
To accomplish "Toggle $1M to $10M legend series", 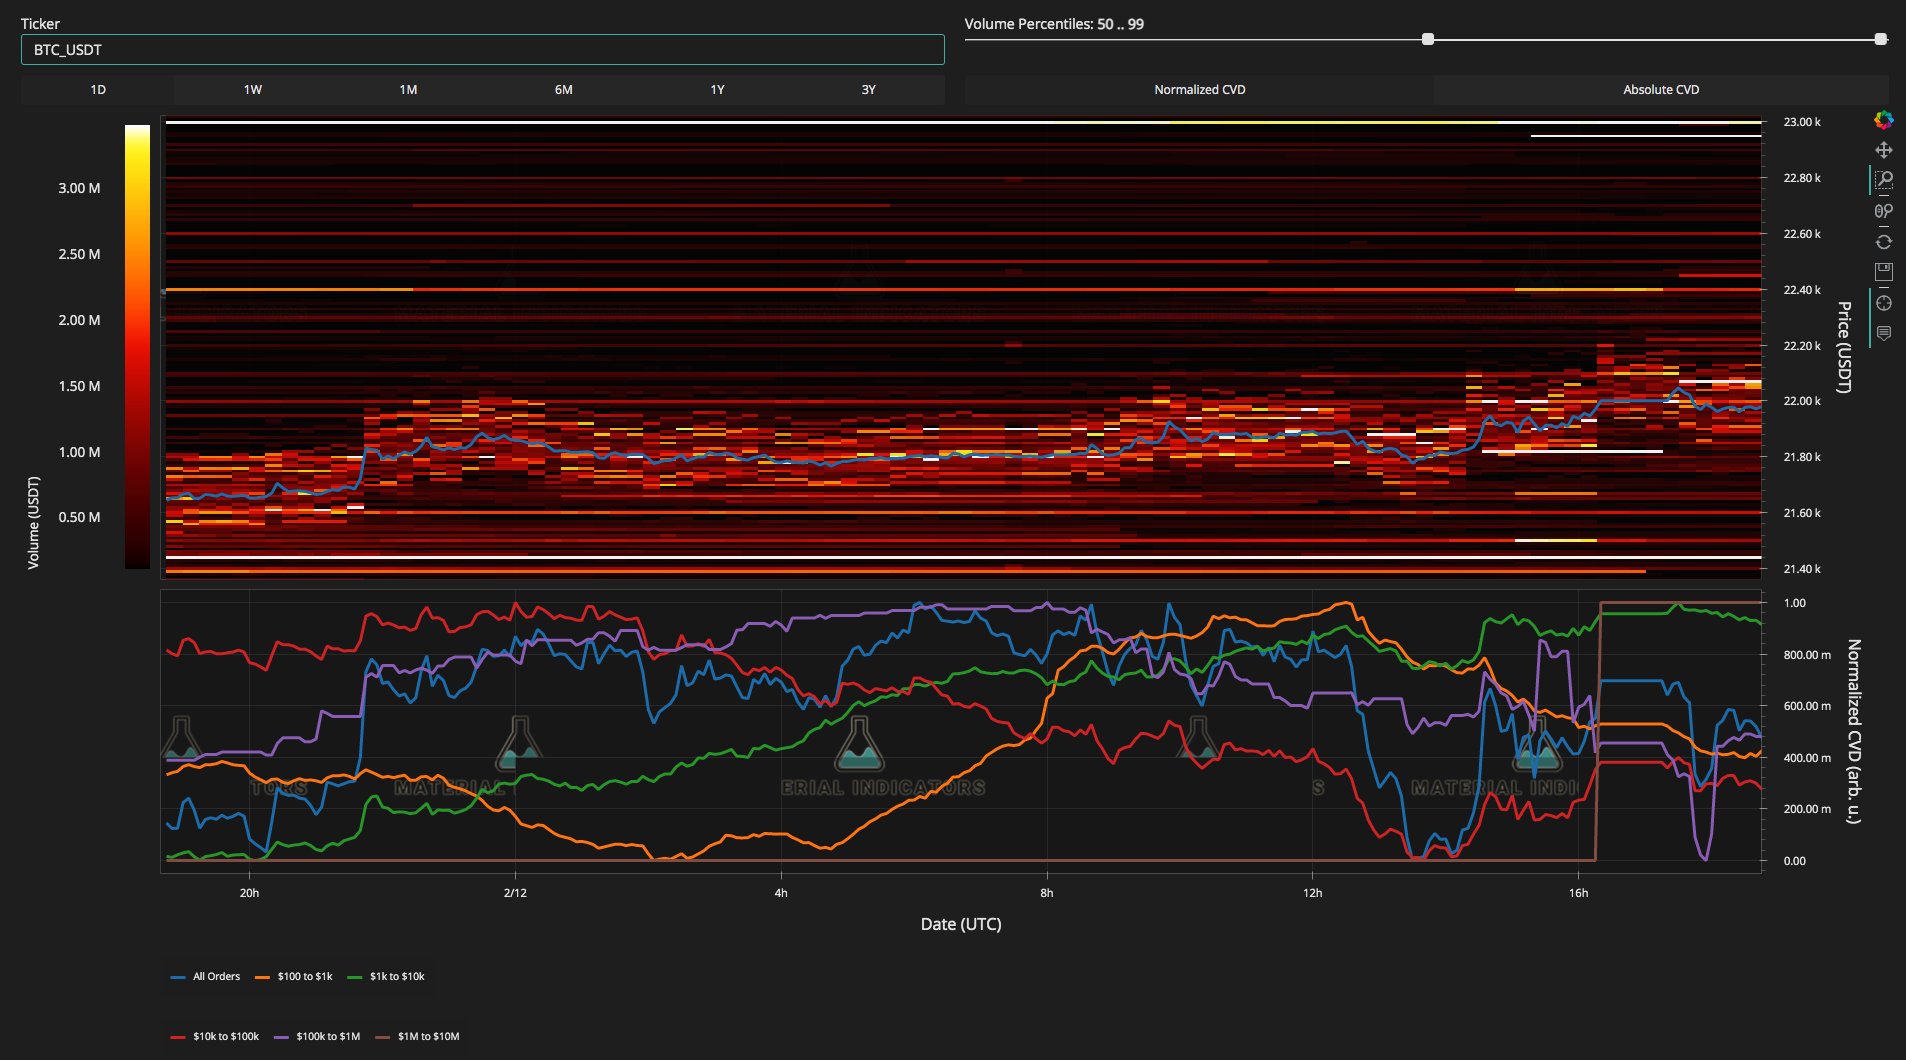I will (x=417, y=1037).
